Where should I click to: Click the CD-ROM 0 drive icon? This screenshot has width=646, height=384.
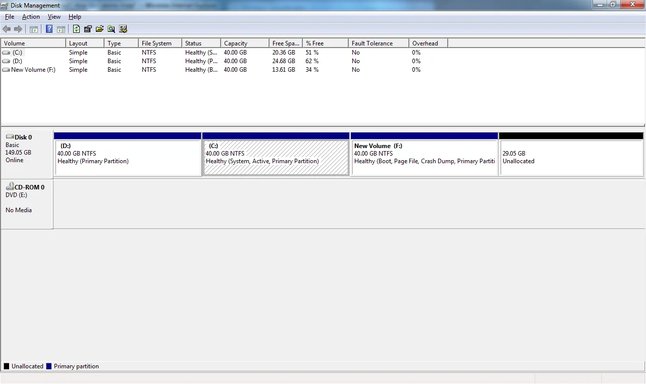(x=9, y=186)
